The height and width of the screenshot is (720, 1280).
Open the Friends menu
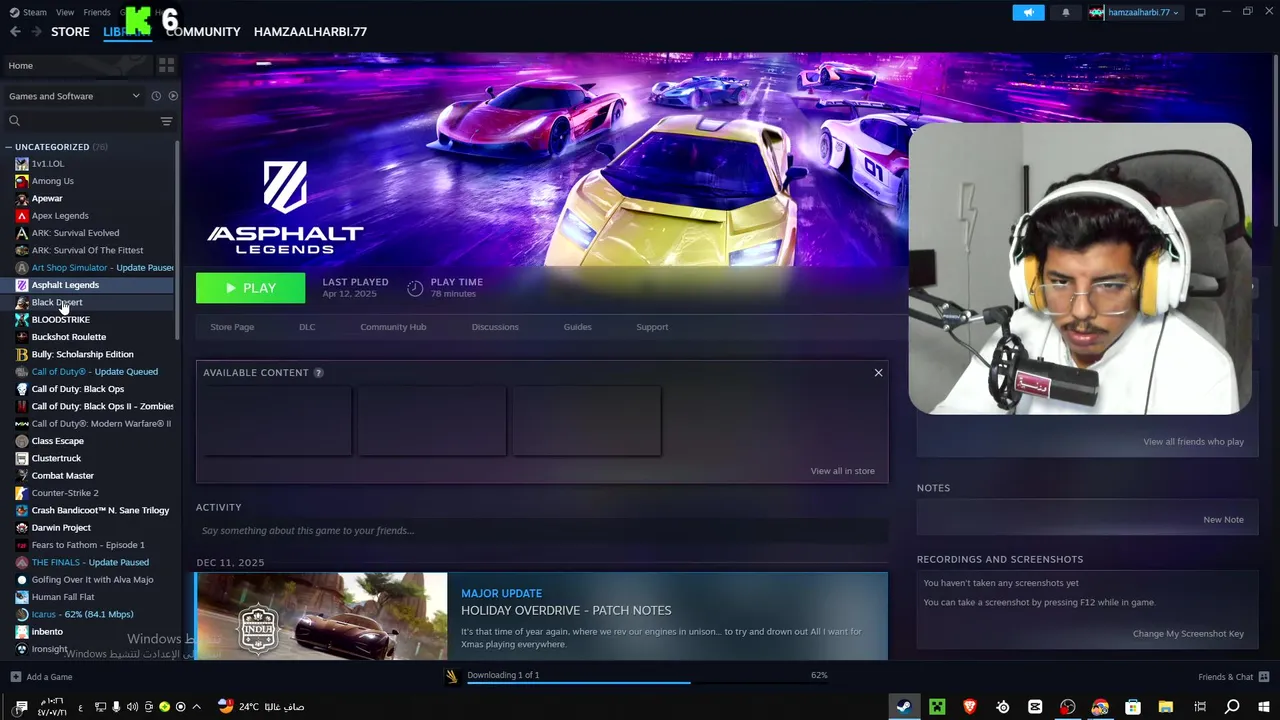[97, 12]
